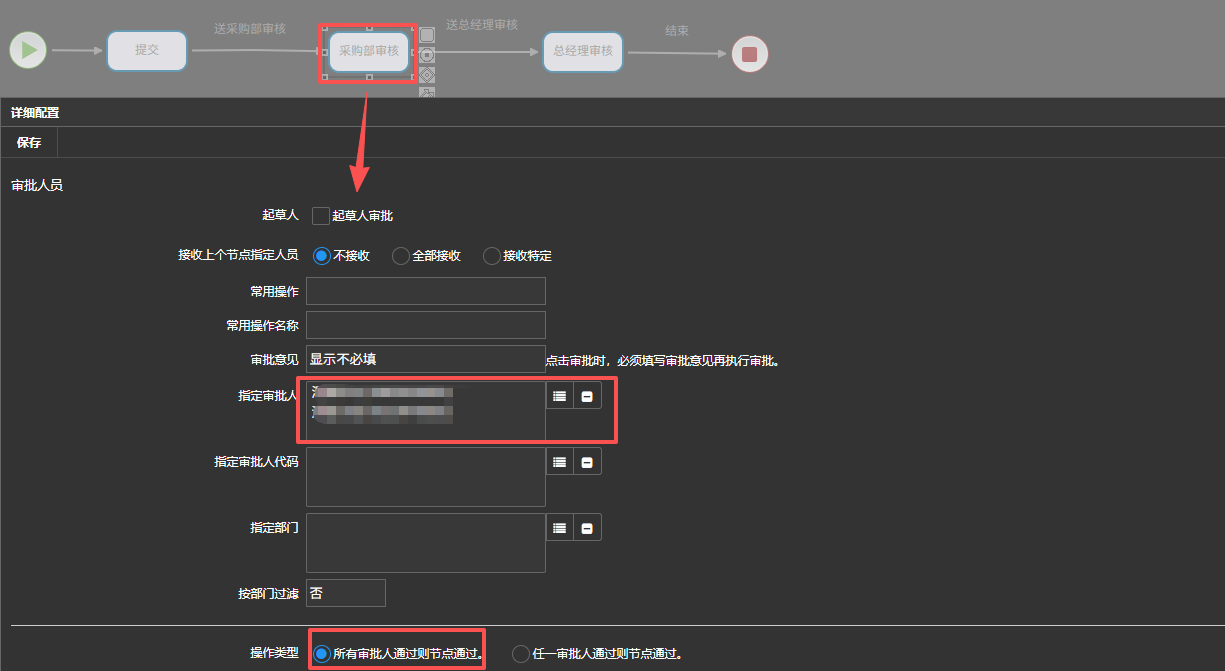Click the red end event node
Screen dimensions: 1225x671
(x=749, y=54)
